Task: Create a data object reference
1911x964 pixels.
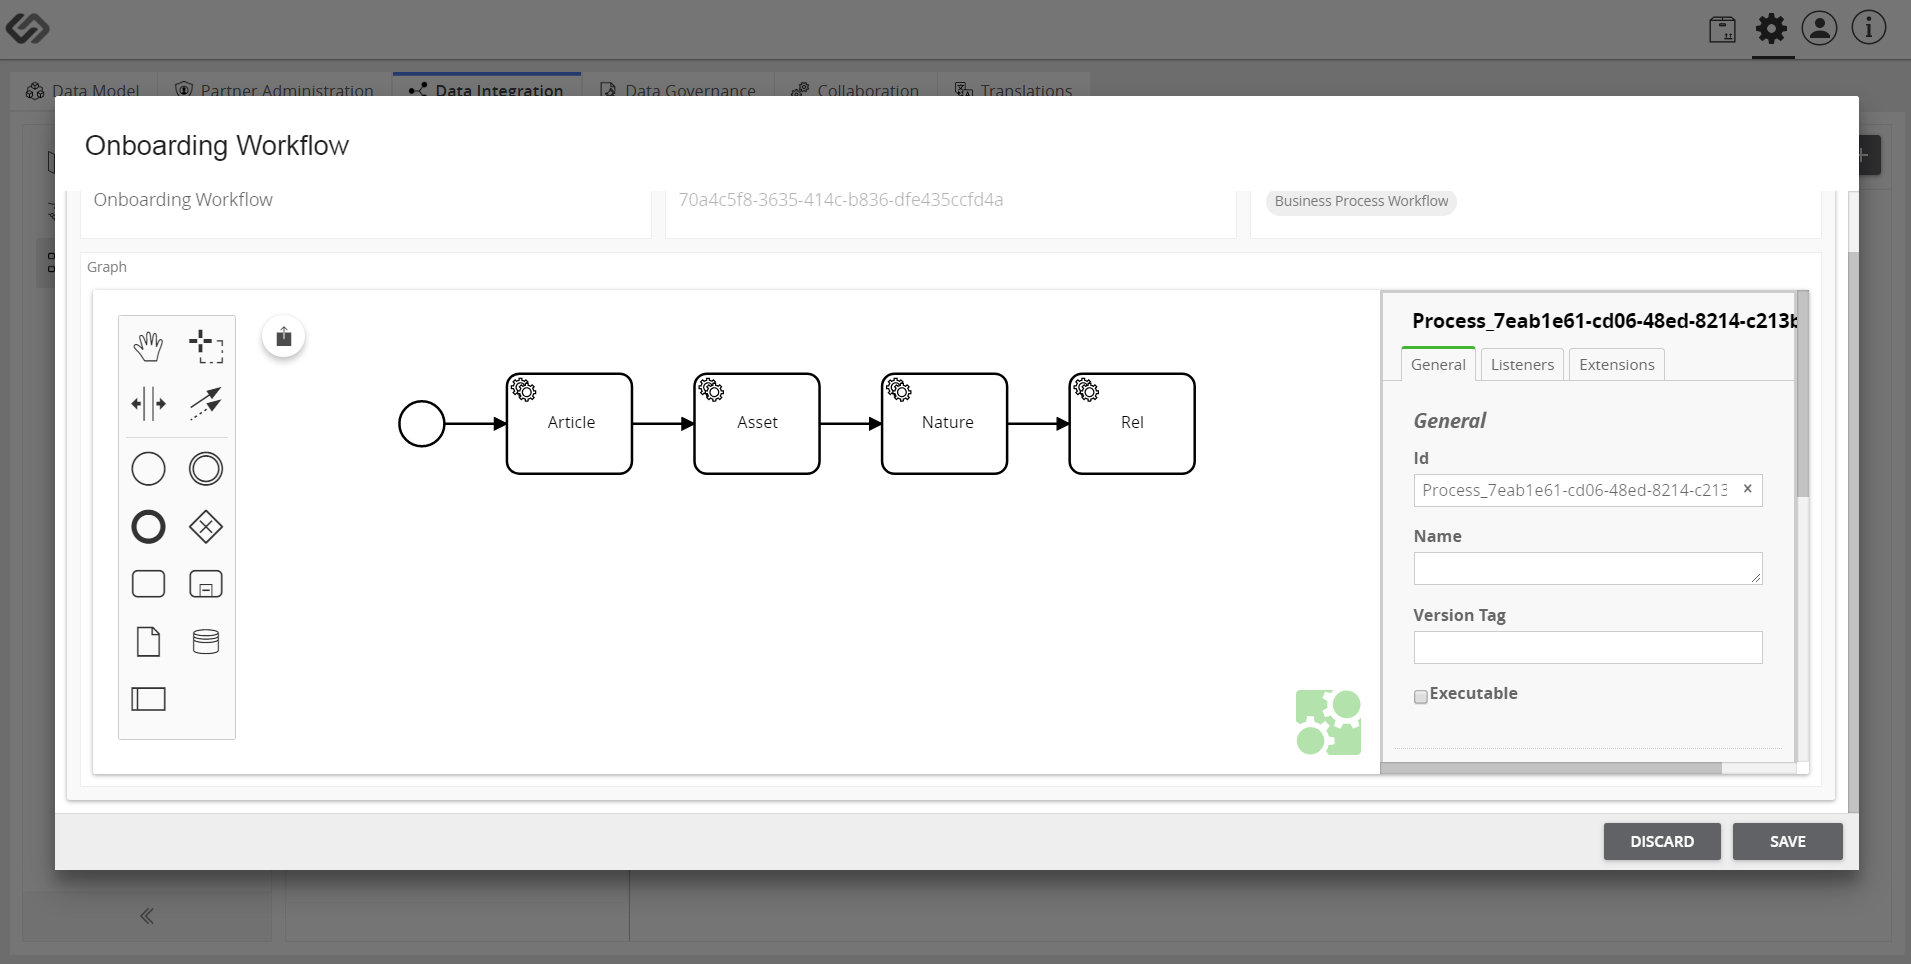Action: point(148,641)
